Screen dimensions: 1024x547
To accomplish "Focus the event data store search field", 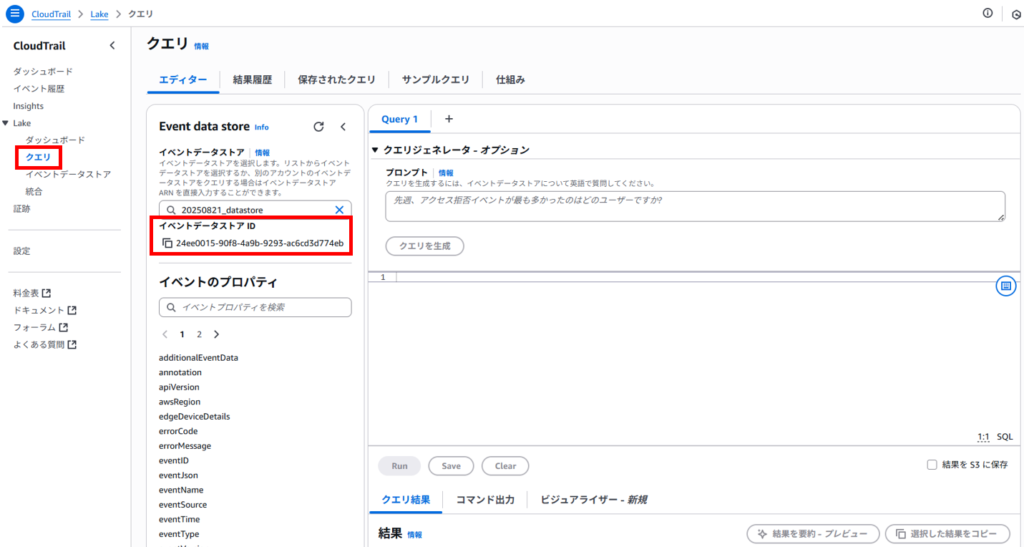I will click(x=255, y=210).
